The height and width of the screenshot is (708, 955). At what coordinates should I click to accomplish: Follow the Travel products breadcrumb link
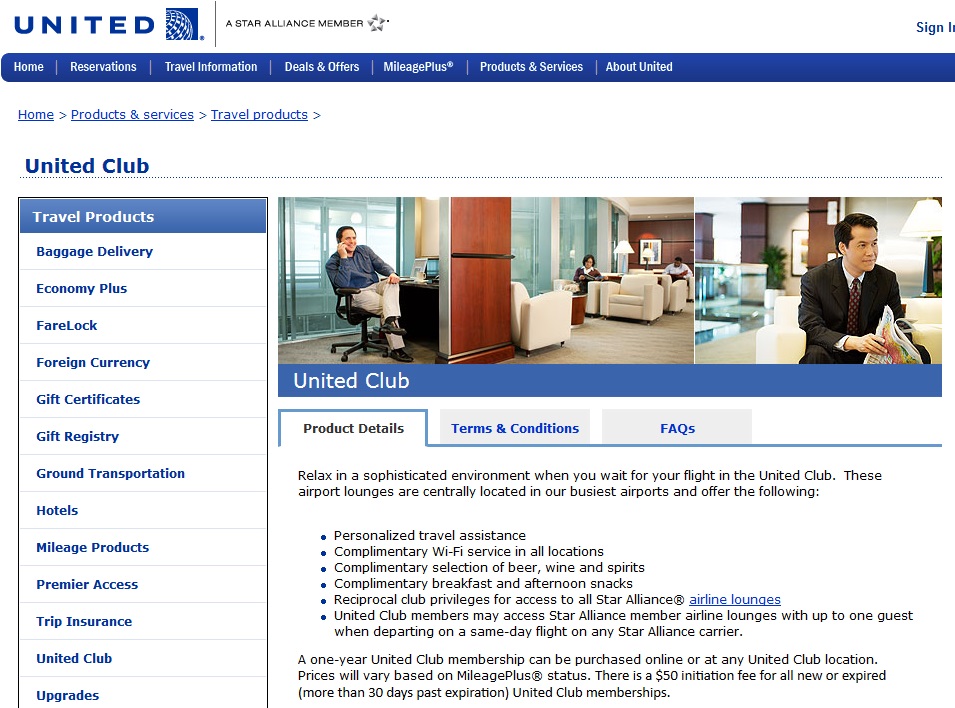point(259,115)
